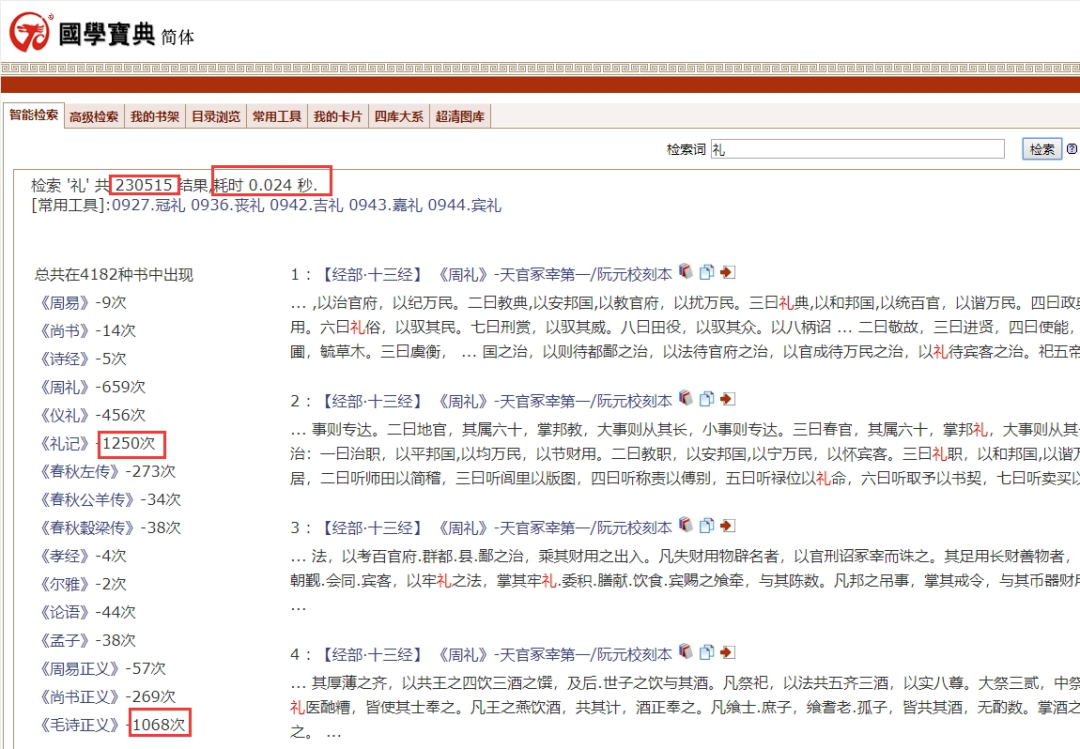This screenshot has width=1080, height=749.
Task: Open the book-reading icon on first 《周礼》 result
Action: click(x=686, y=271)
